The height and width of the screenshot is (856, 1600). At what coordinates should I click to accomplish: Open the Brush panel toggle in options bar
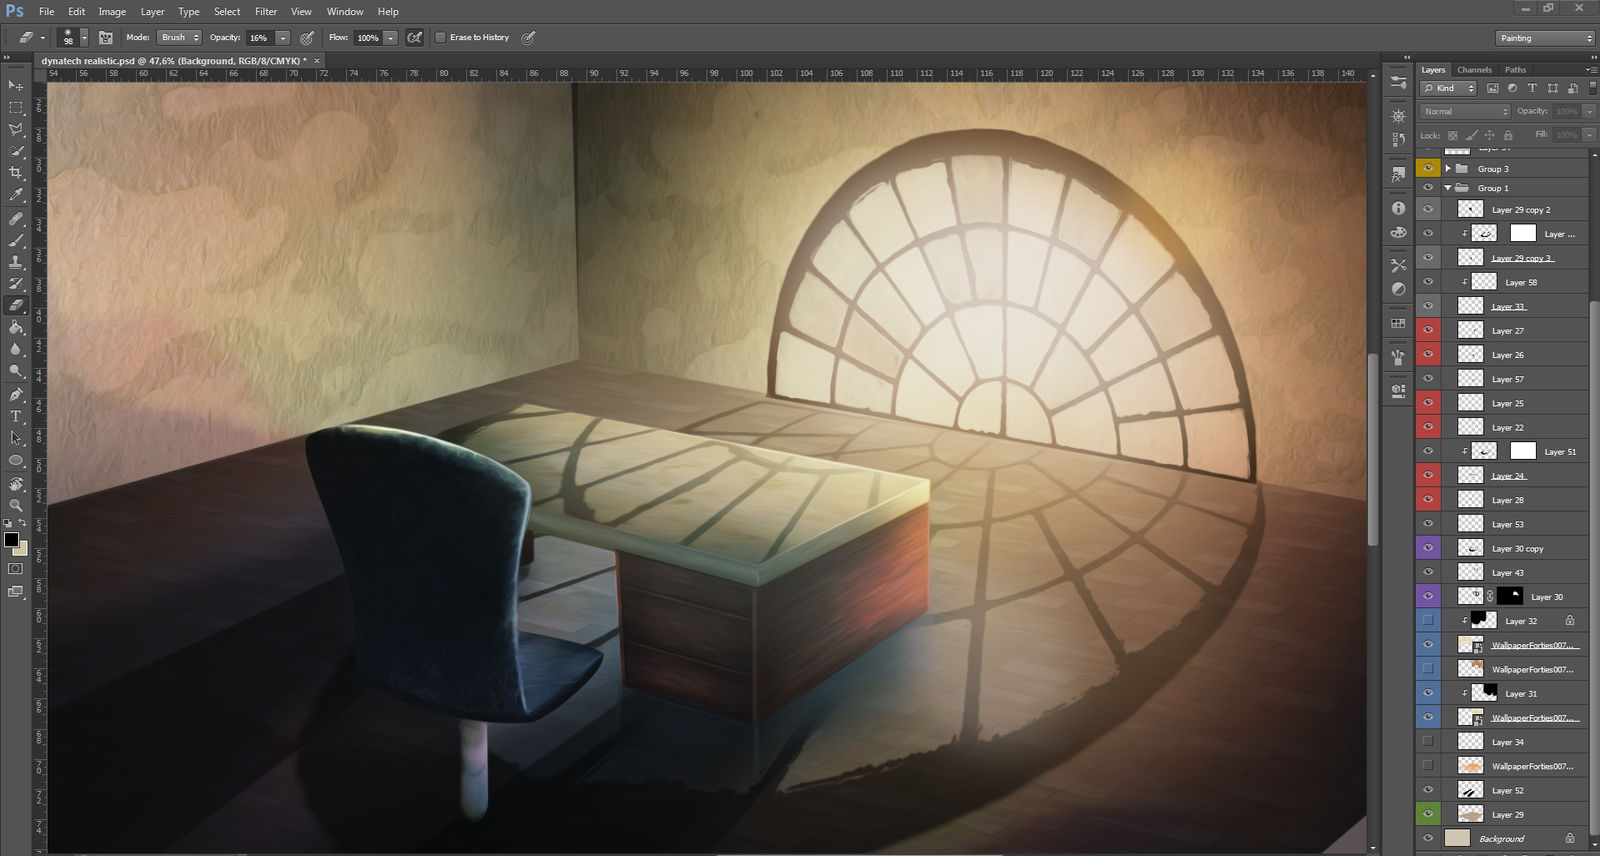click(x=105, y=38)
